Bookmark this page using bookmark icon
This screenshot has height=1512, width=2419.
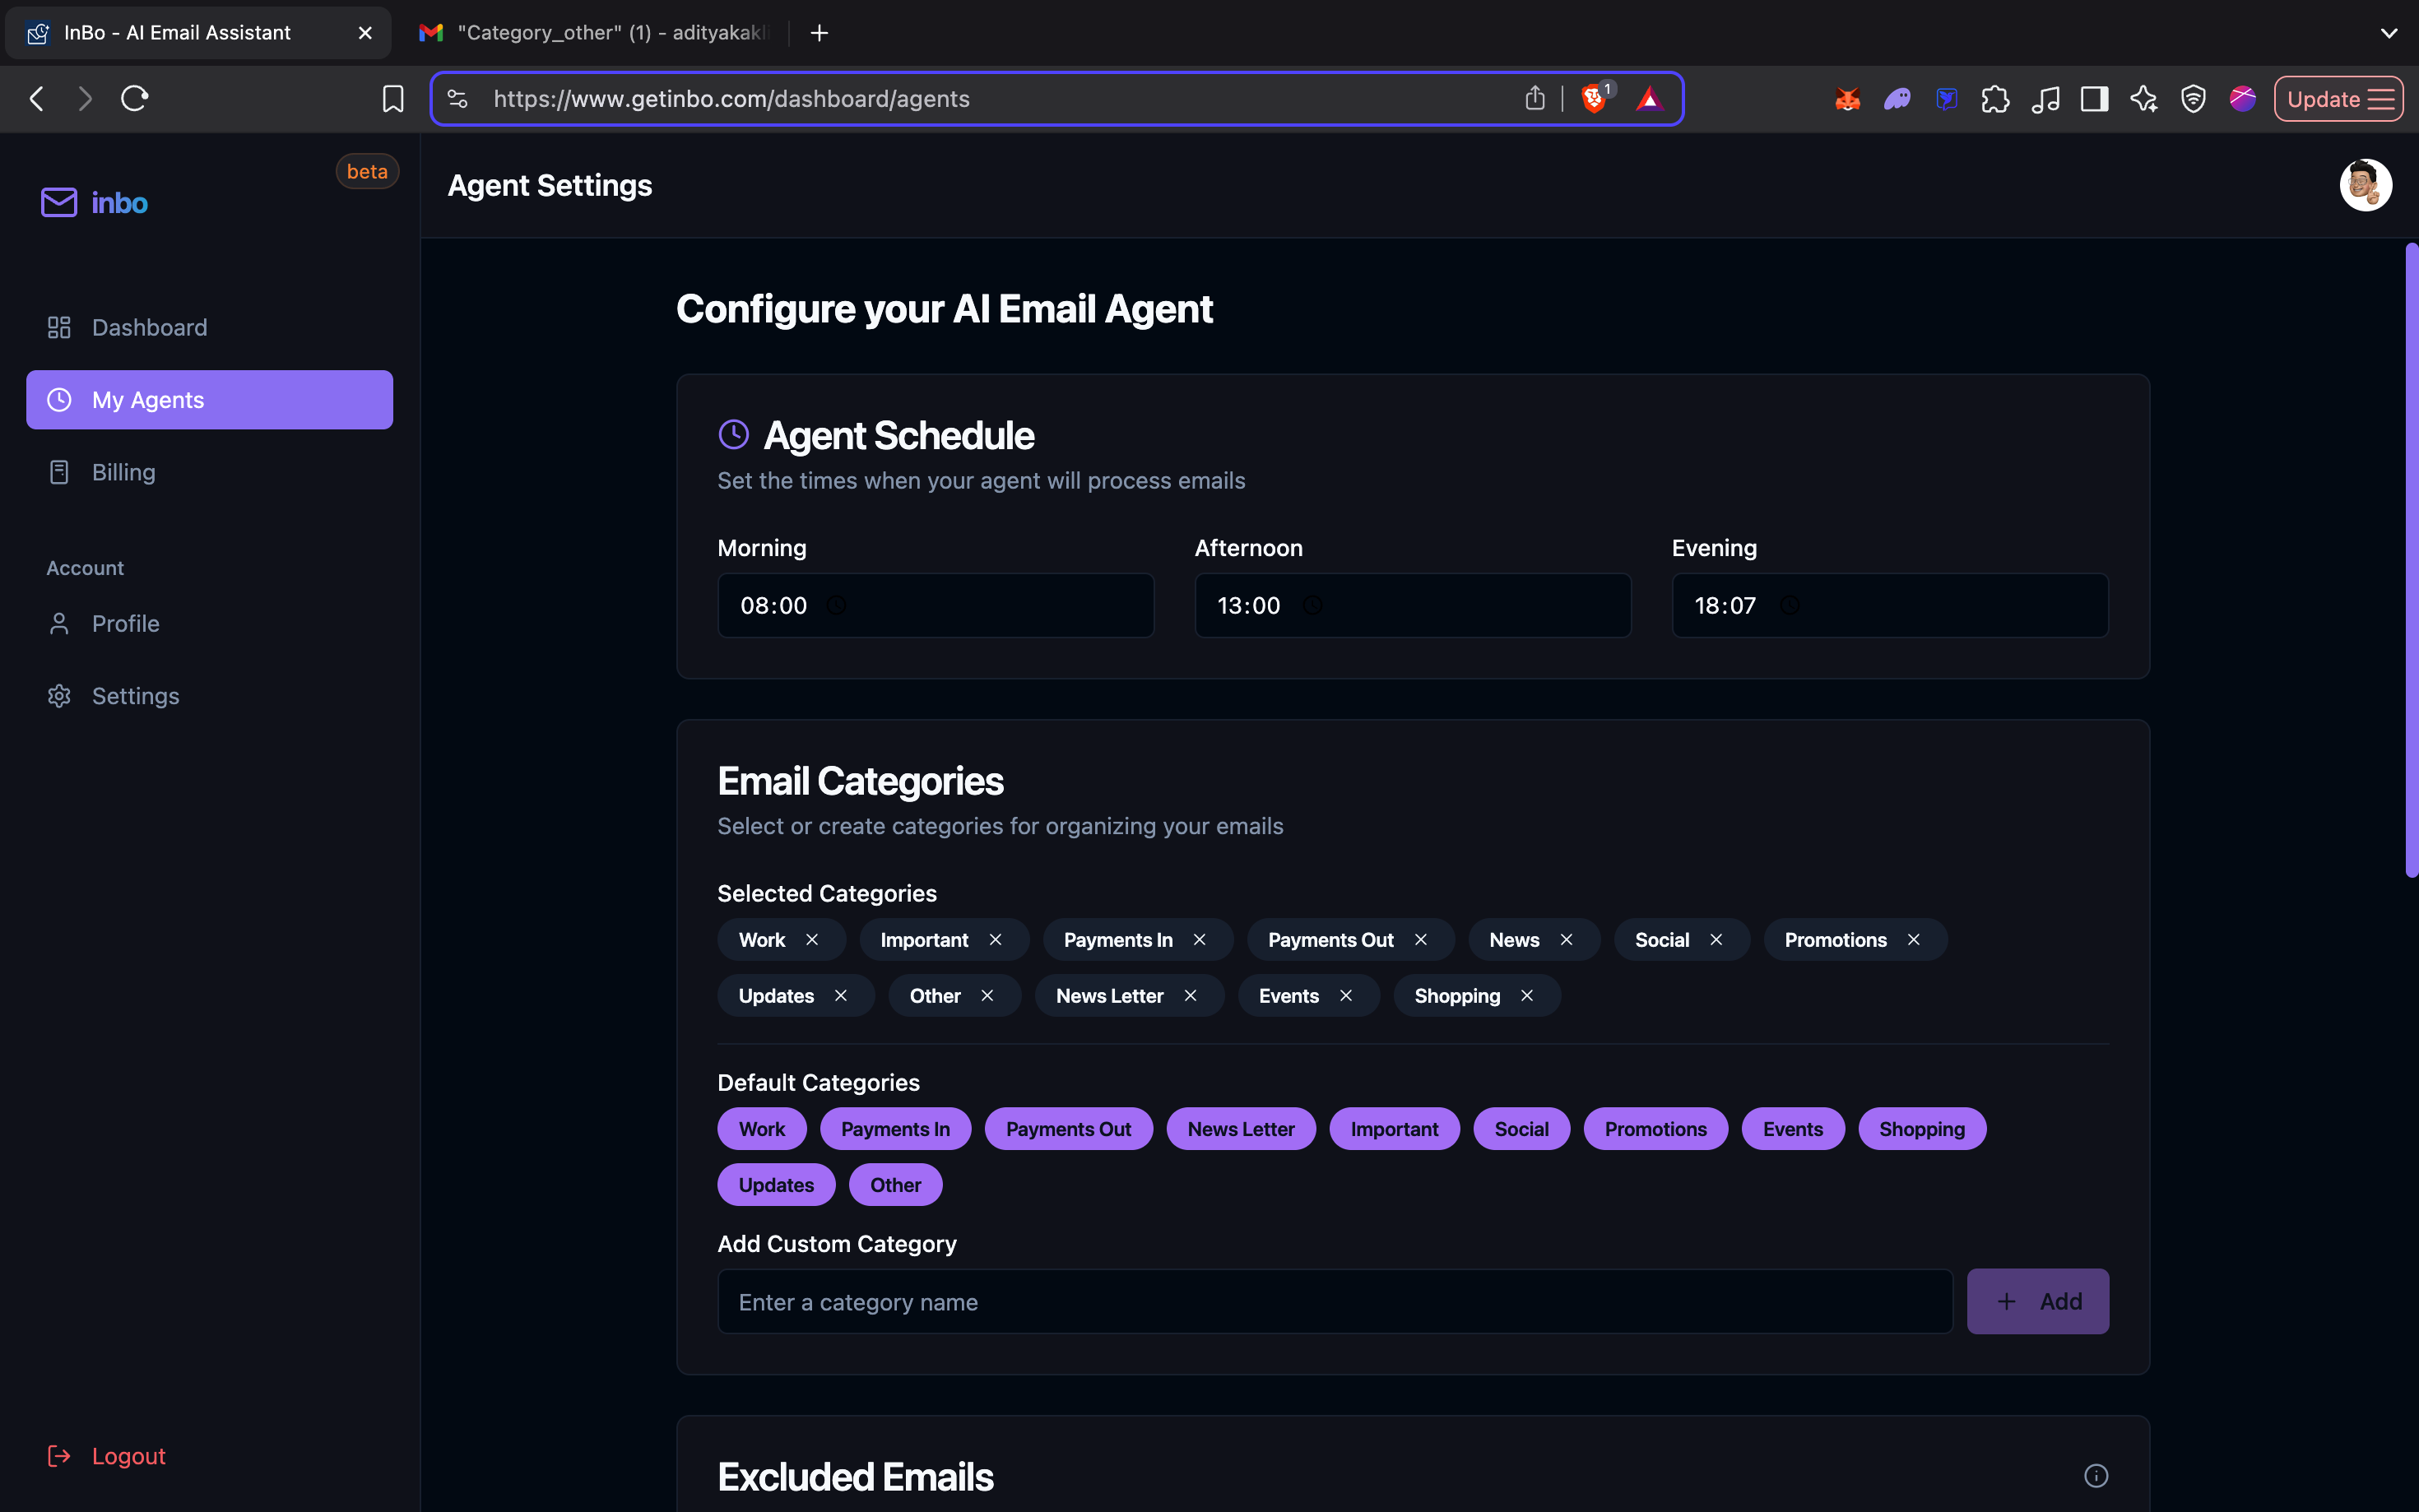(x=393, y=98)
